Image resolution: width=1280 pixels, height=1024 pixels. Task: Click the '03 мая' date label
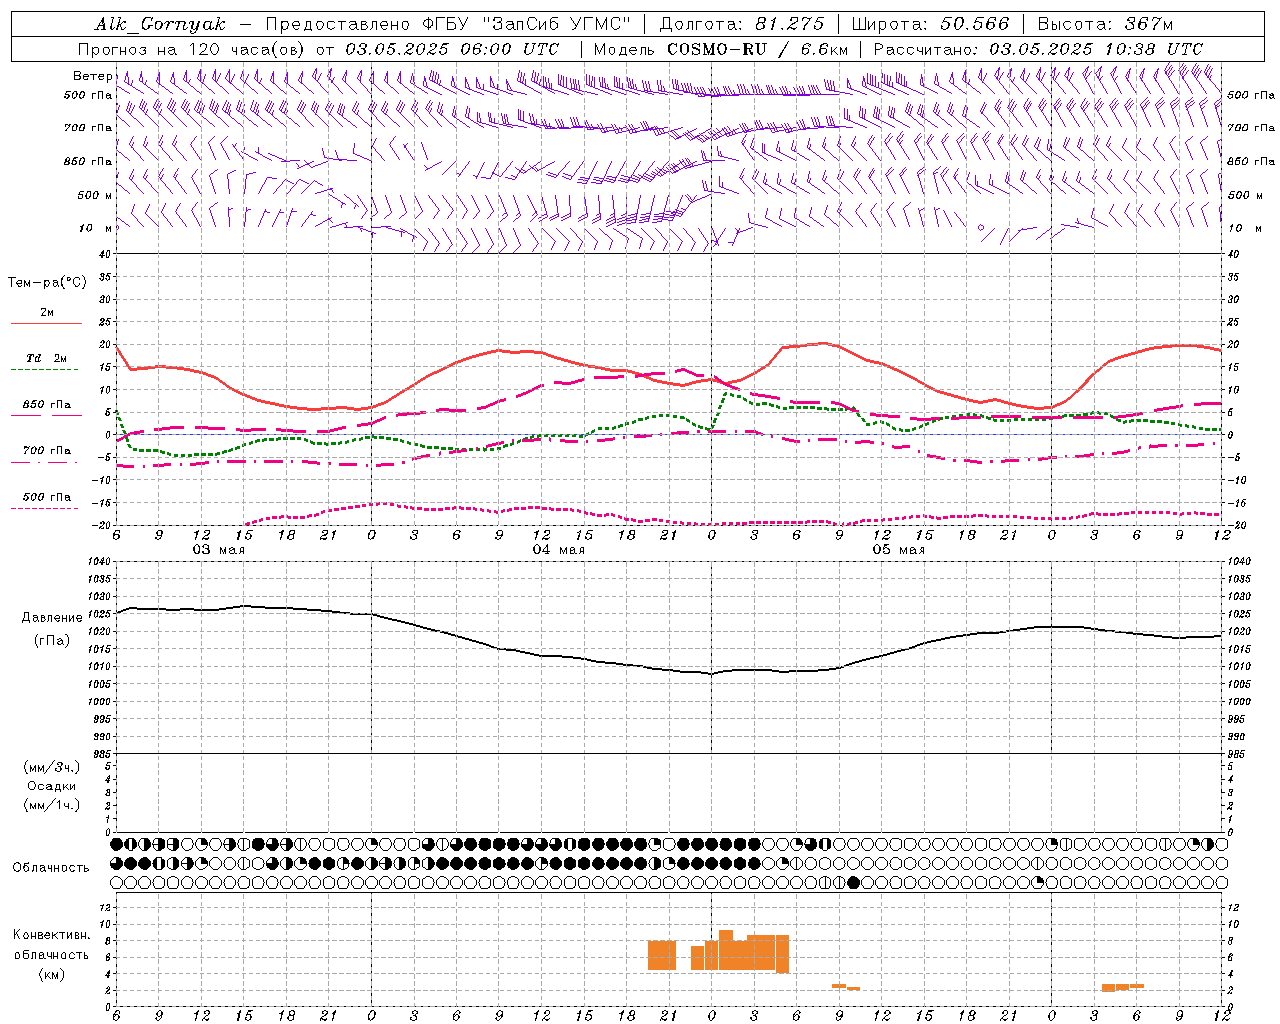(218, 550)
